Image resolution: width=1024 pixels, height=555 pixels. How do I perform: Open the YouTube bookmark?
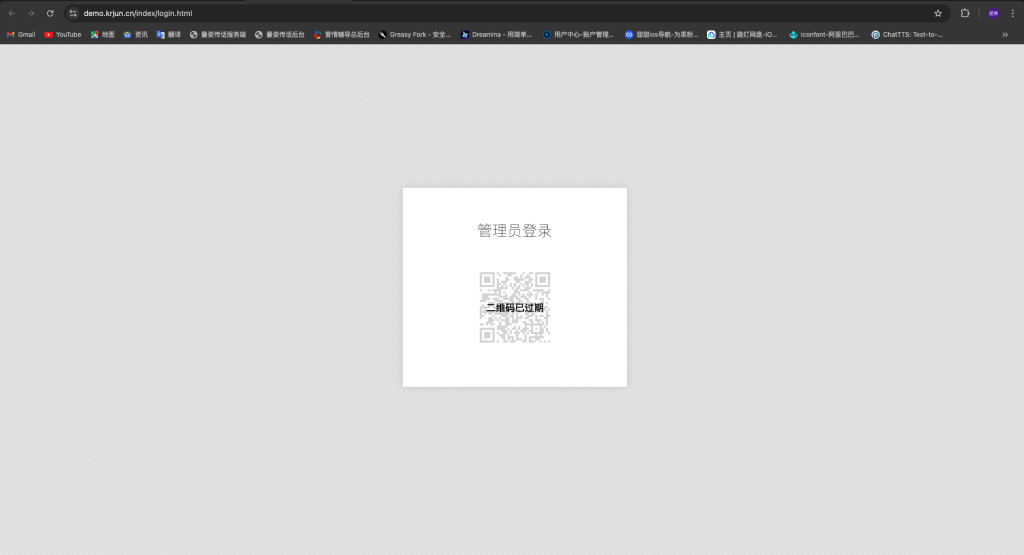tap(63, 35)
